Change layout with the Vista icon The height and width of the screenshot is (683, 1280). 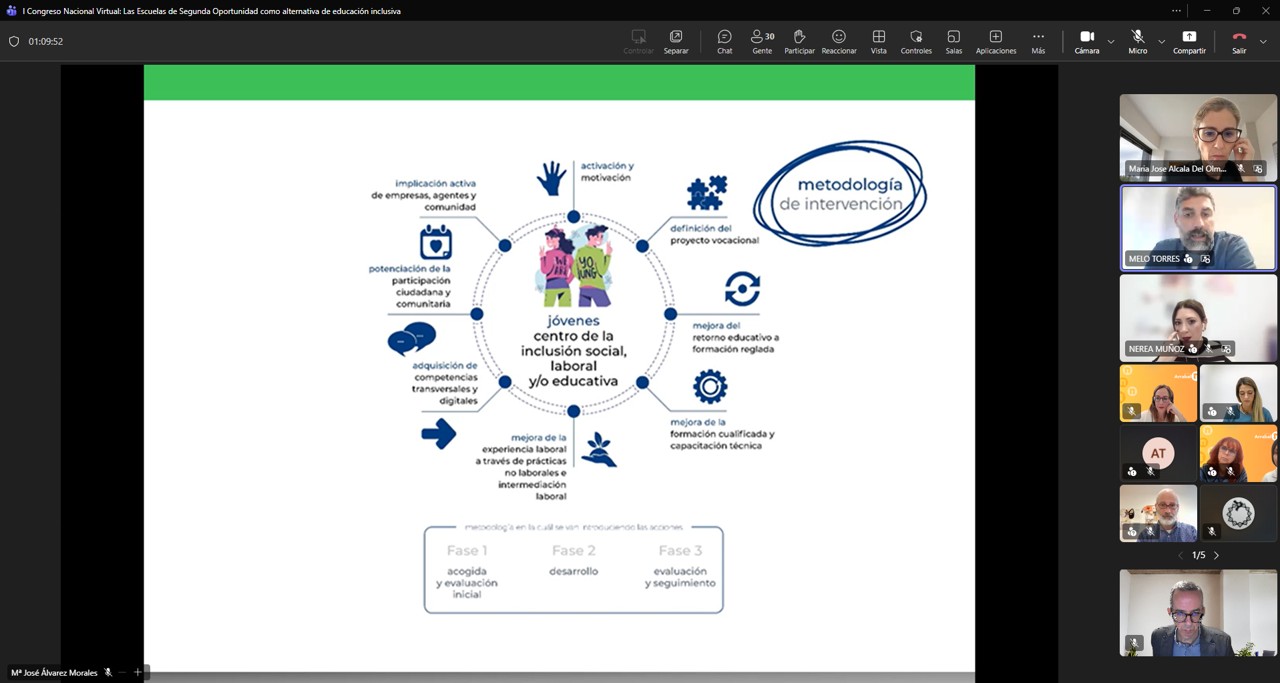click(x=878, y=41)
